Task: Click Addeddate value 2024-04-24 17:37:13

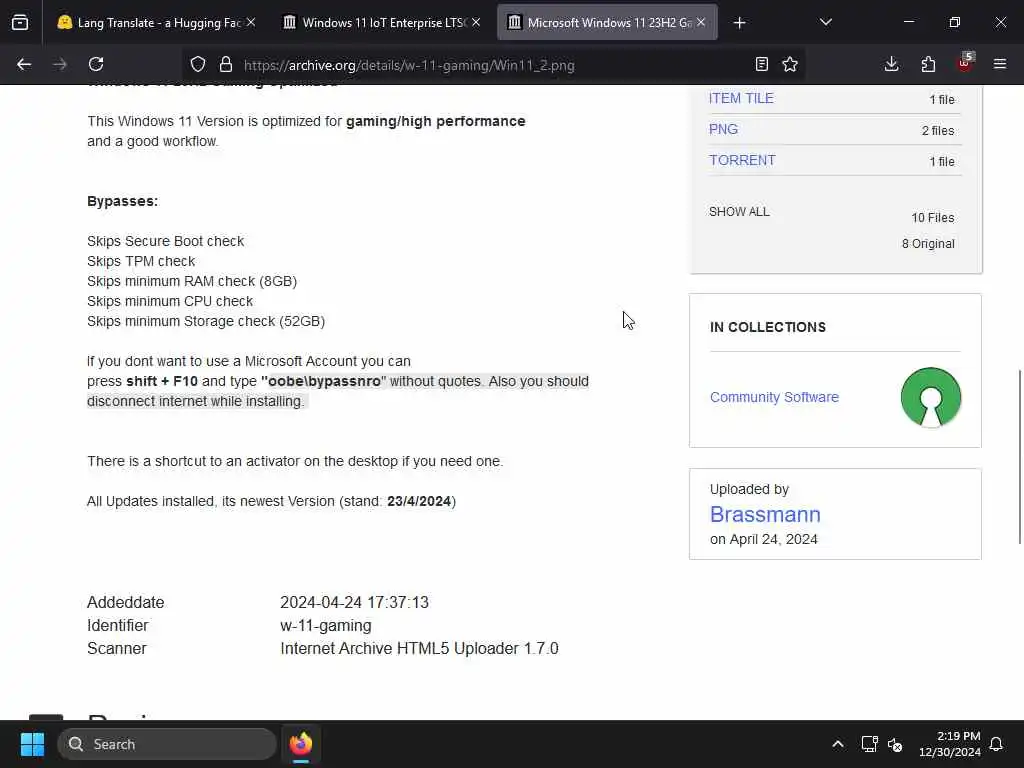Action: coord(355,602)
